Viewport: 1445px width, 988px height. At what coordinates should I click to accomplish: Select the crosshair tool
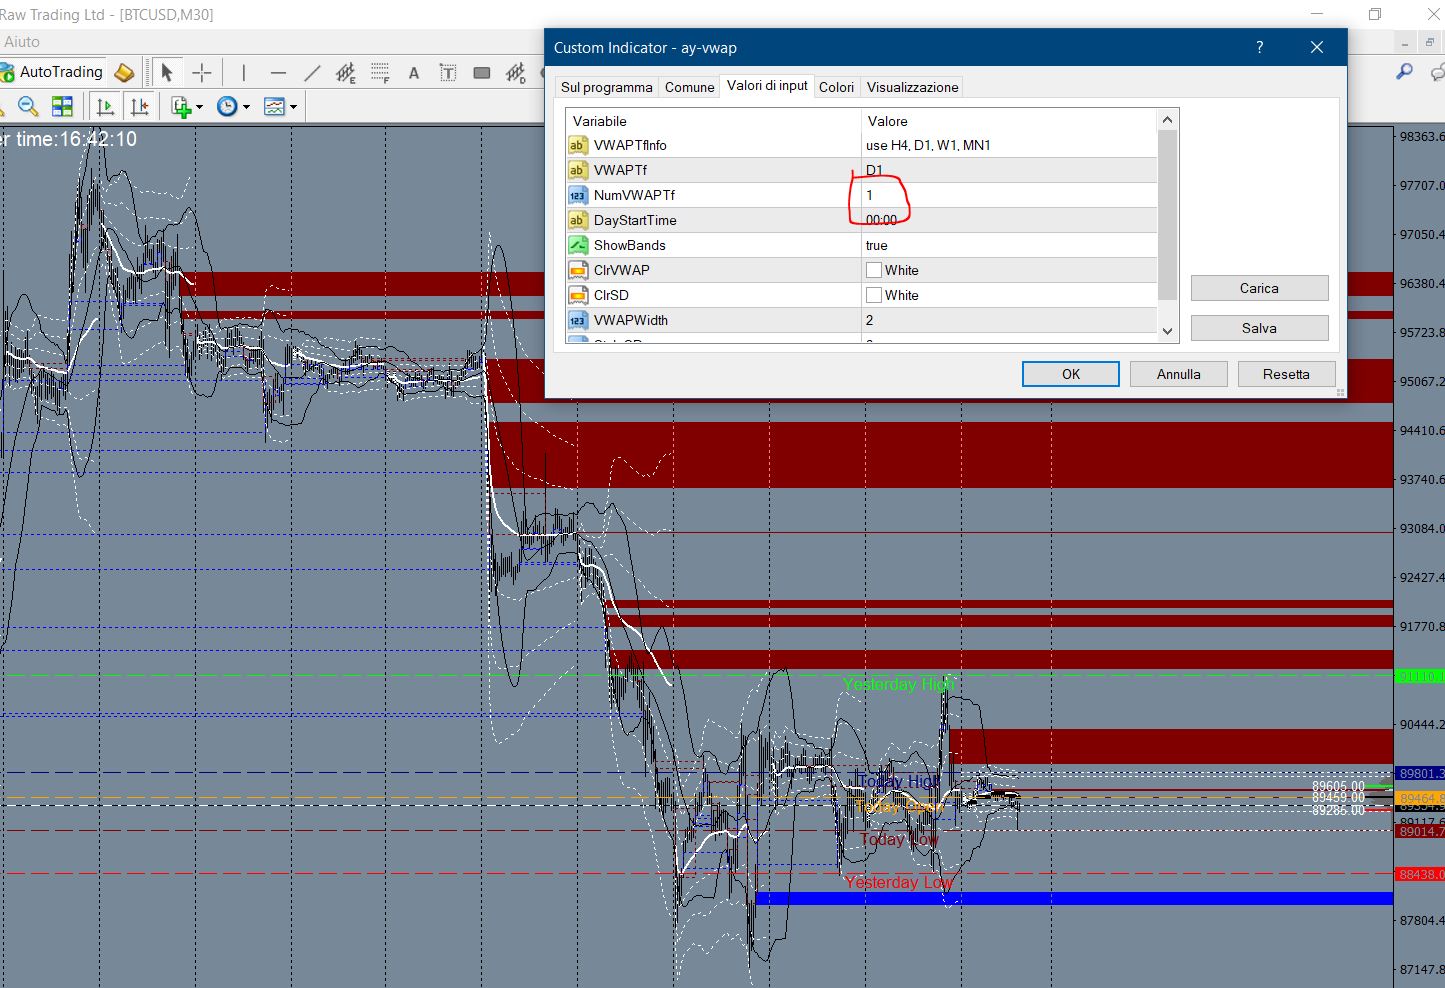coord(202,73)
